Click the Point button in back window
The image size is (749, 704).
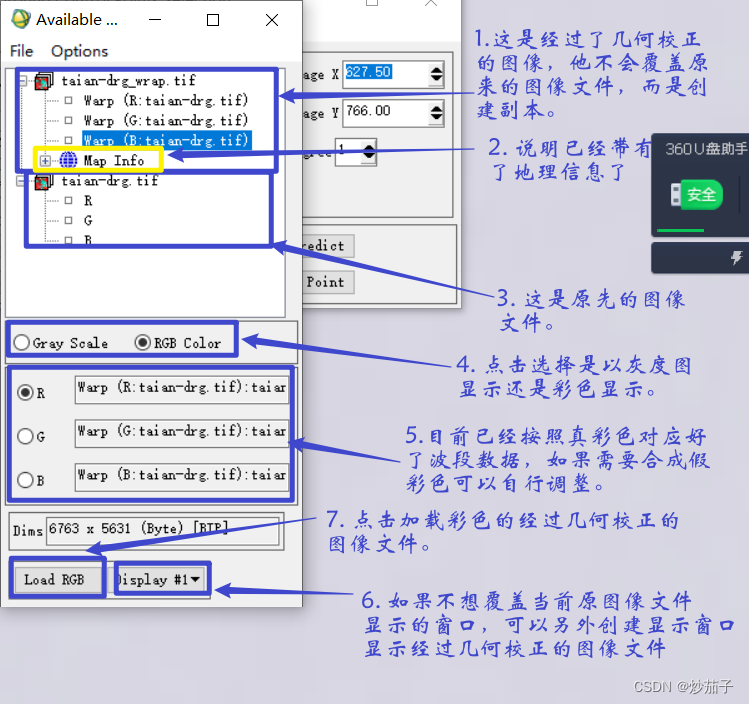328,282
